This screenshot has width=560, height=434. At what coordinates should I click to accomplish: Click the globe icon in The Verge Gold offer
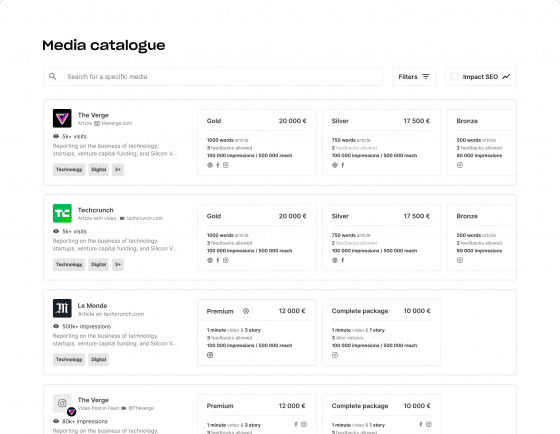[210, 165]
